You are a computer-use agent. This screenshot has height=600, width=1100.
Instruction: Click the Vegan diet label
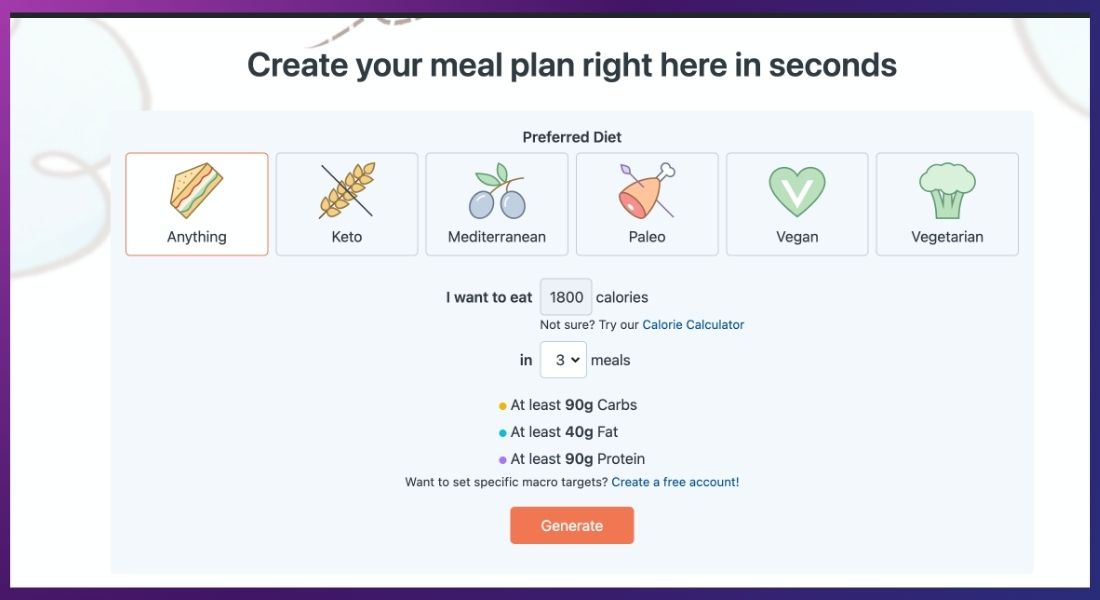coord(797,237)
